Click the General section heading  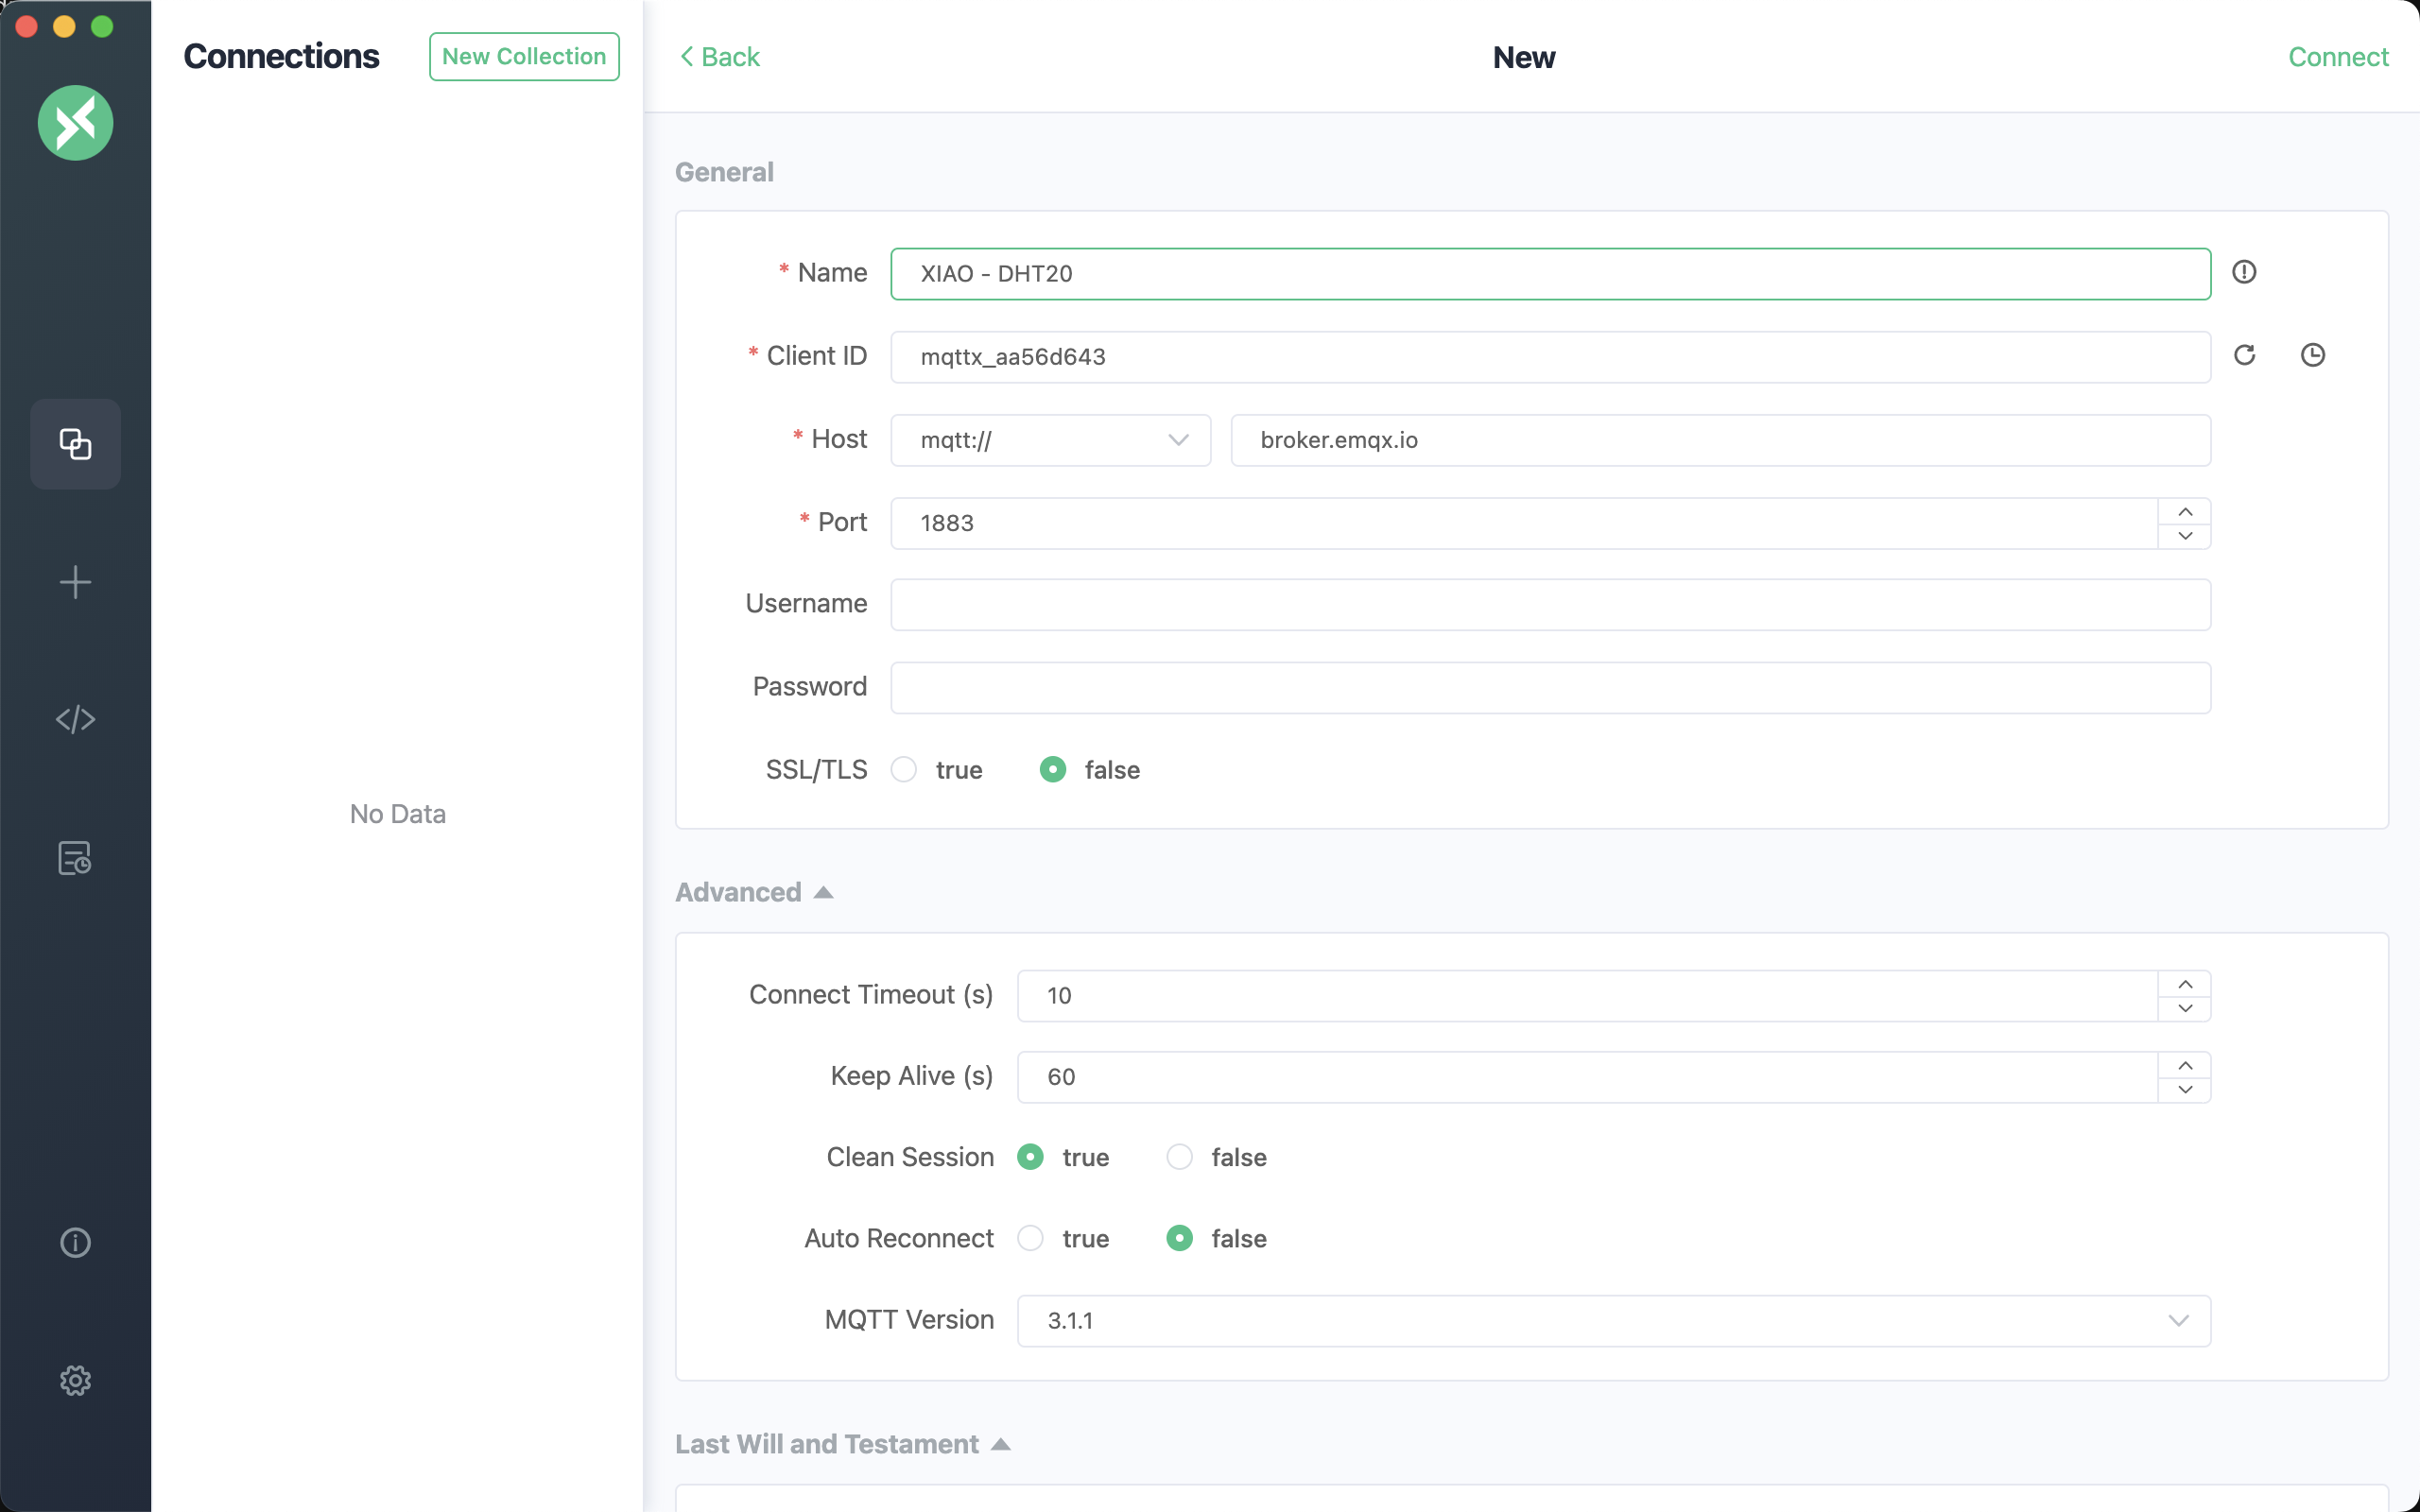pos(724,172)
